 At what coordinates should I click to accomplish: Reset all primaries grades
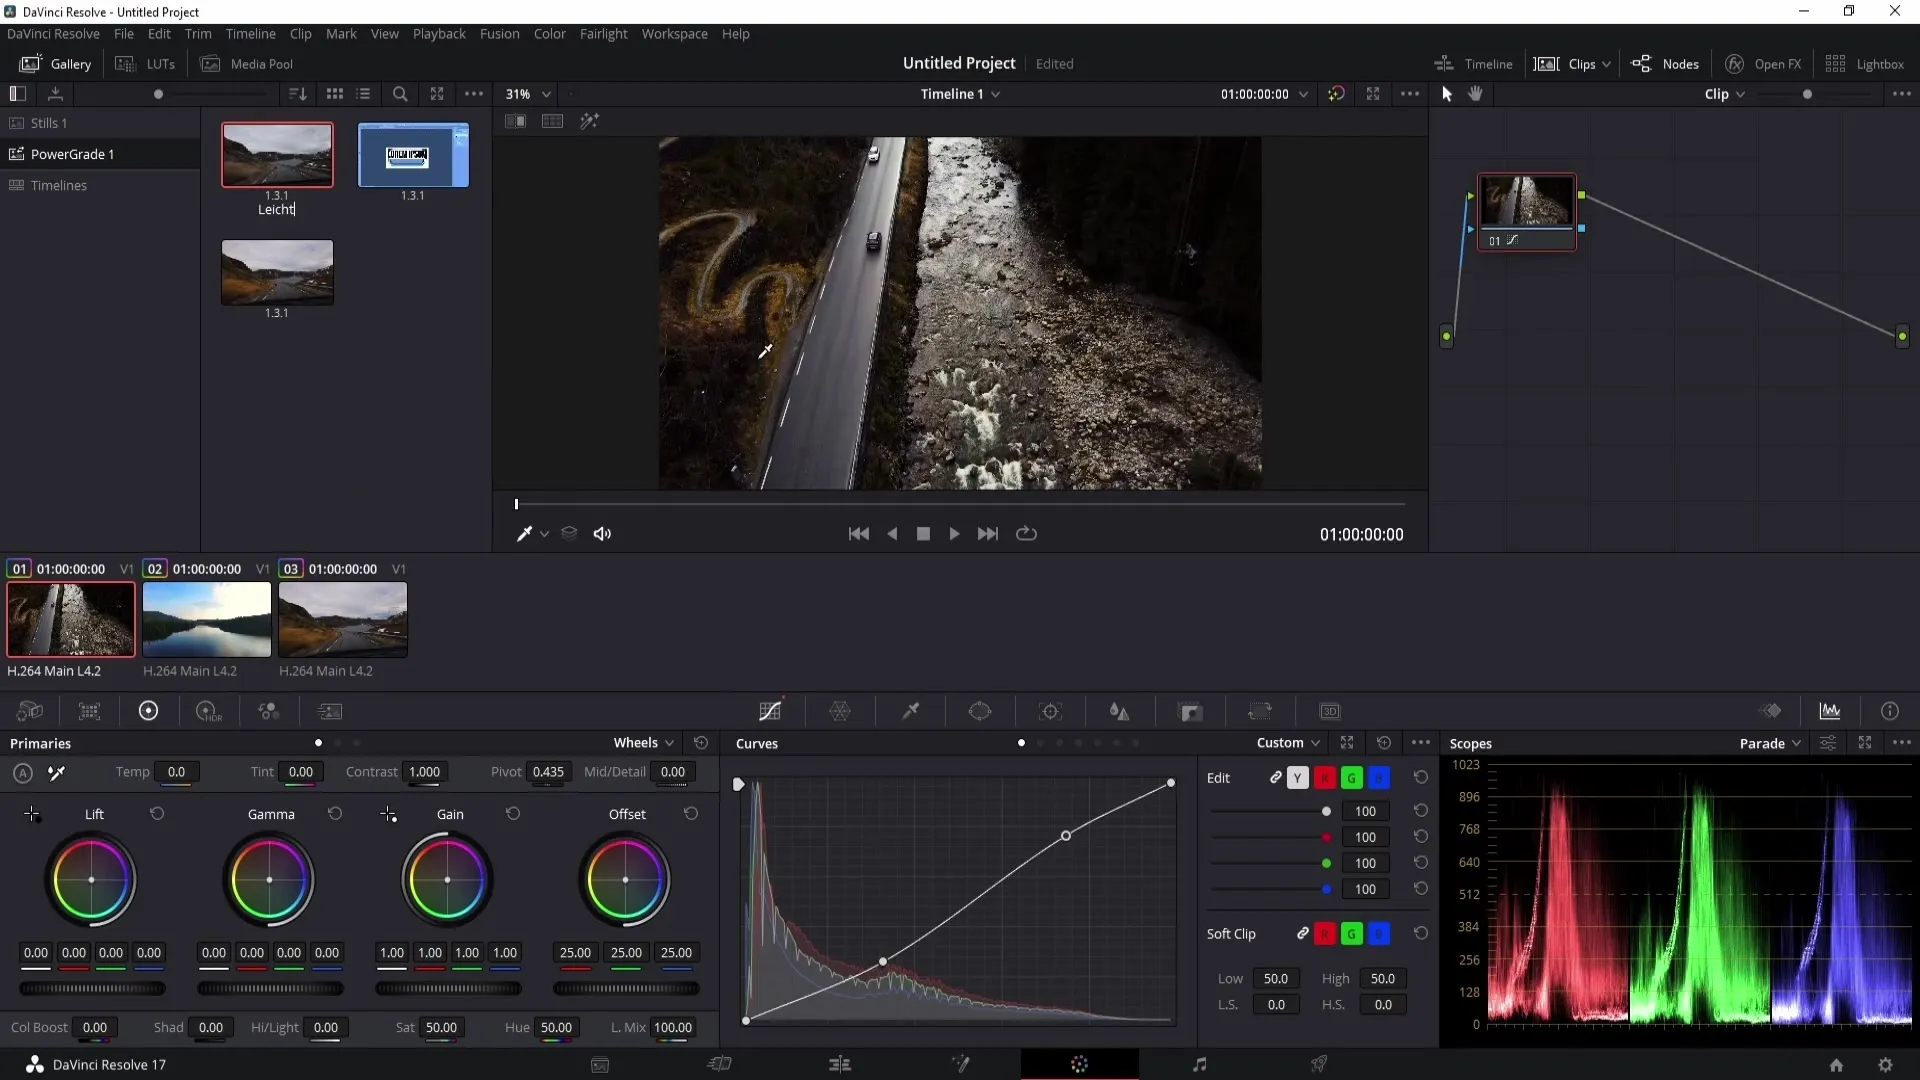(x=701, y=743)
